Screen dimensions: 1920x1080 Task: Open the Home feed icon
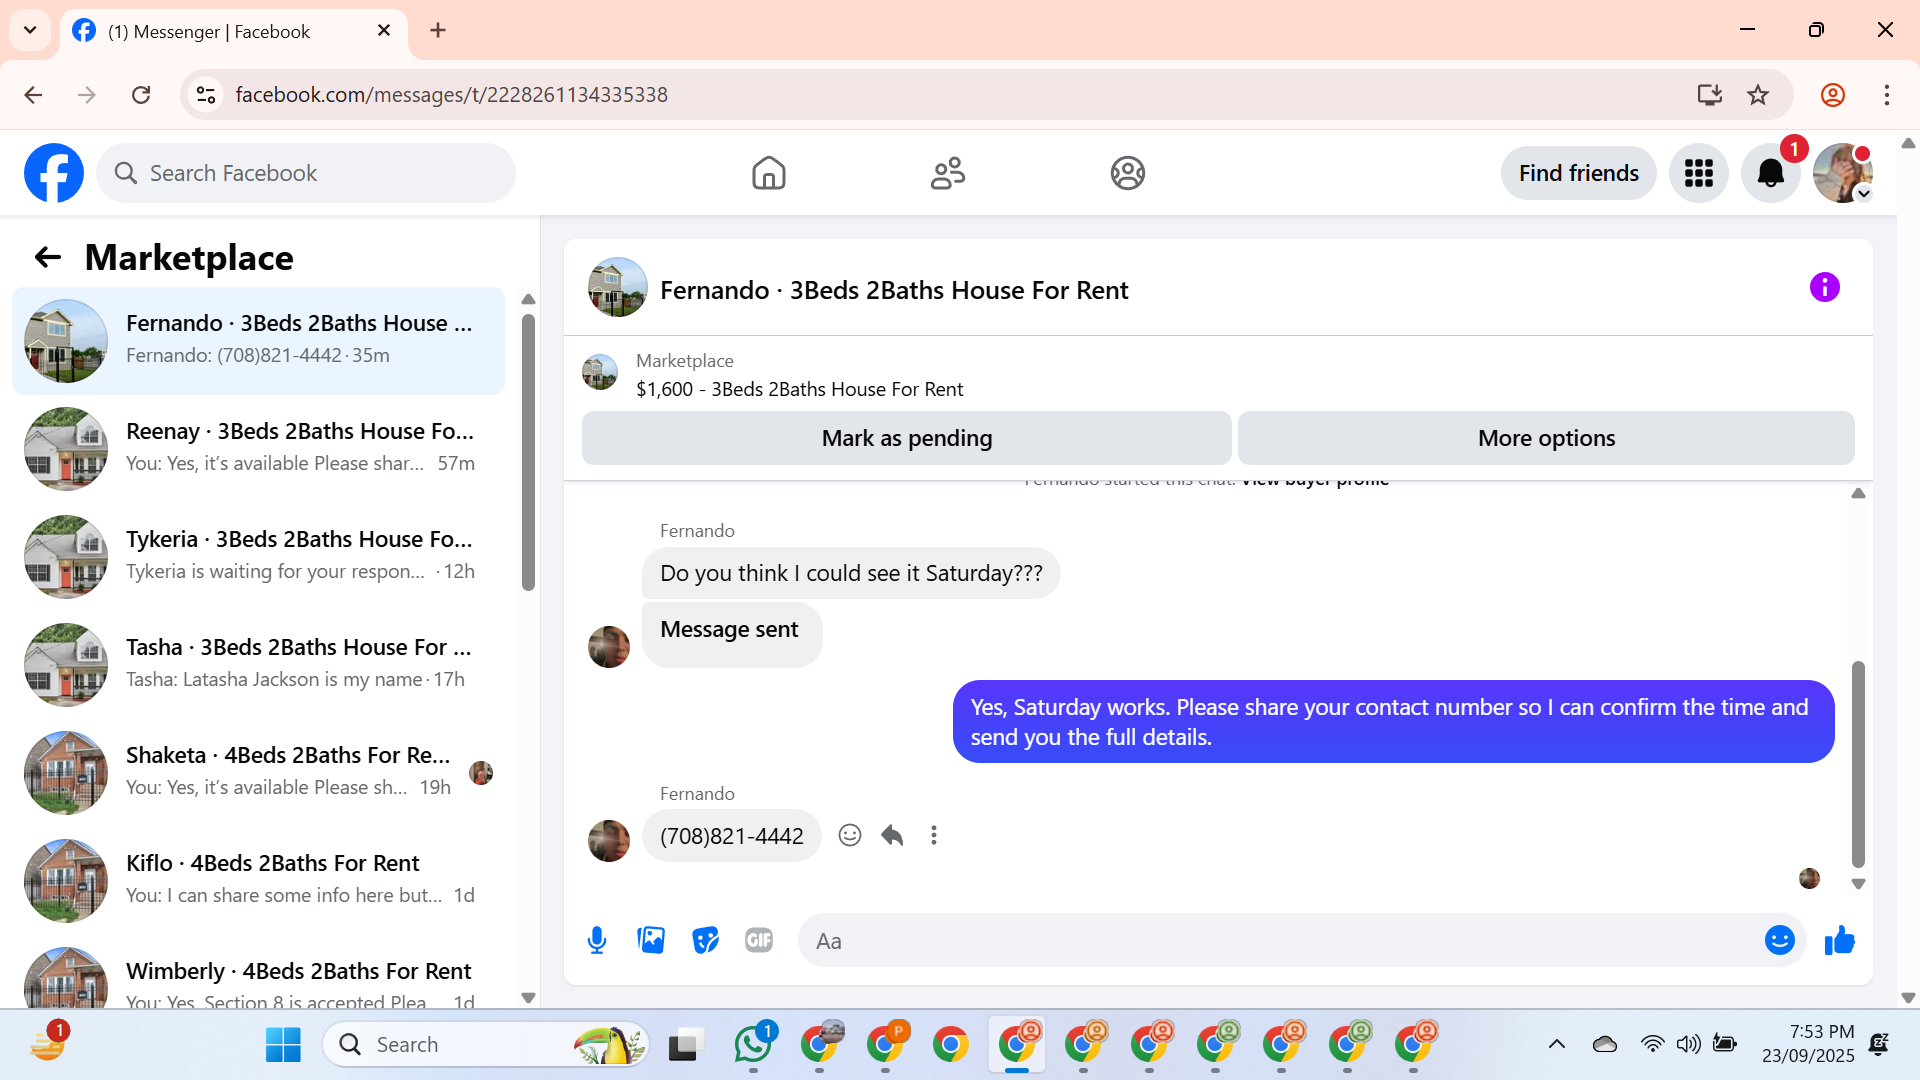point(768,173)
